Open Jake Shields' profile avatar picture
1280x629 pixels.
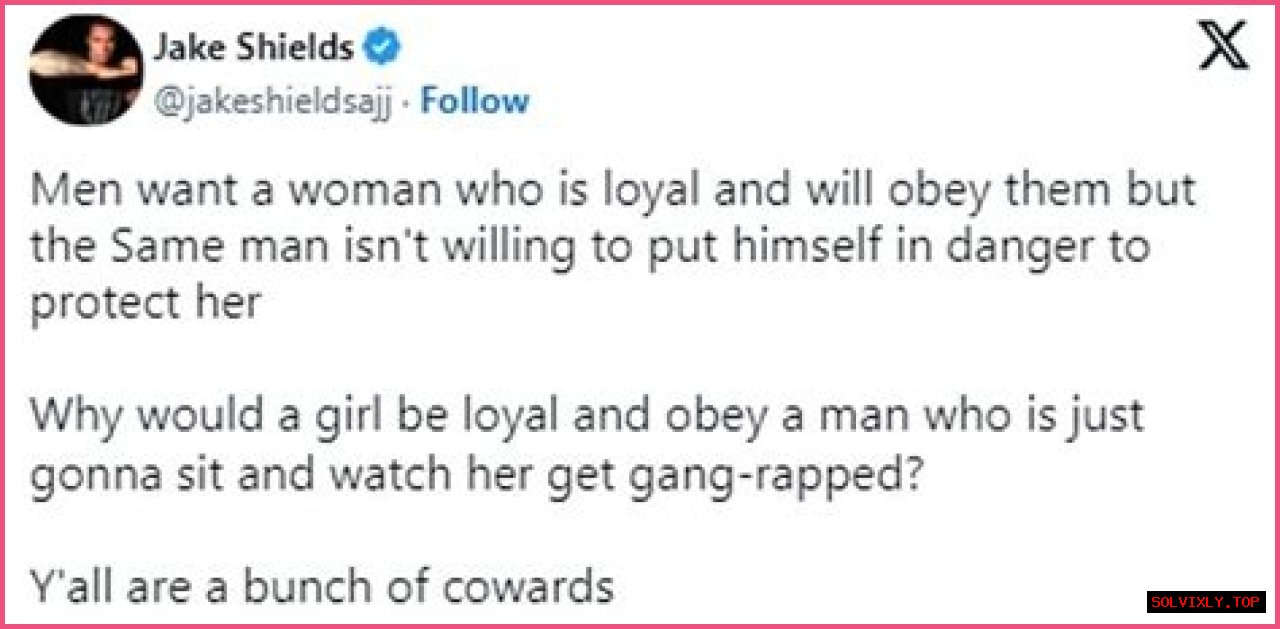coord(84,70)
